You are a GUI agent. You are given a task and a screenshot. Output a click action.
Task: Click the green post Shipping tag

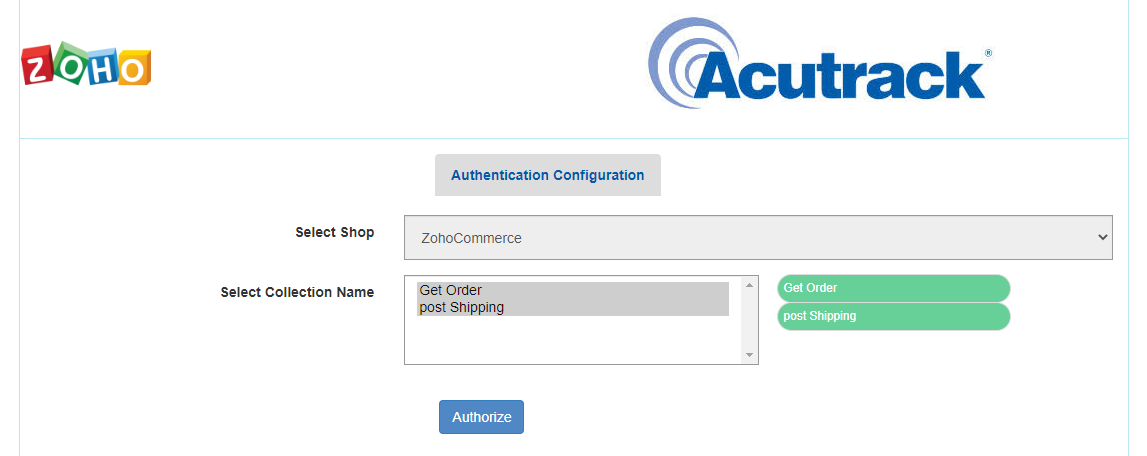(893, 317)
